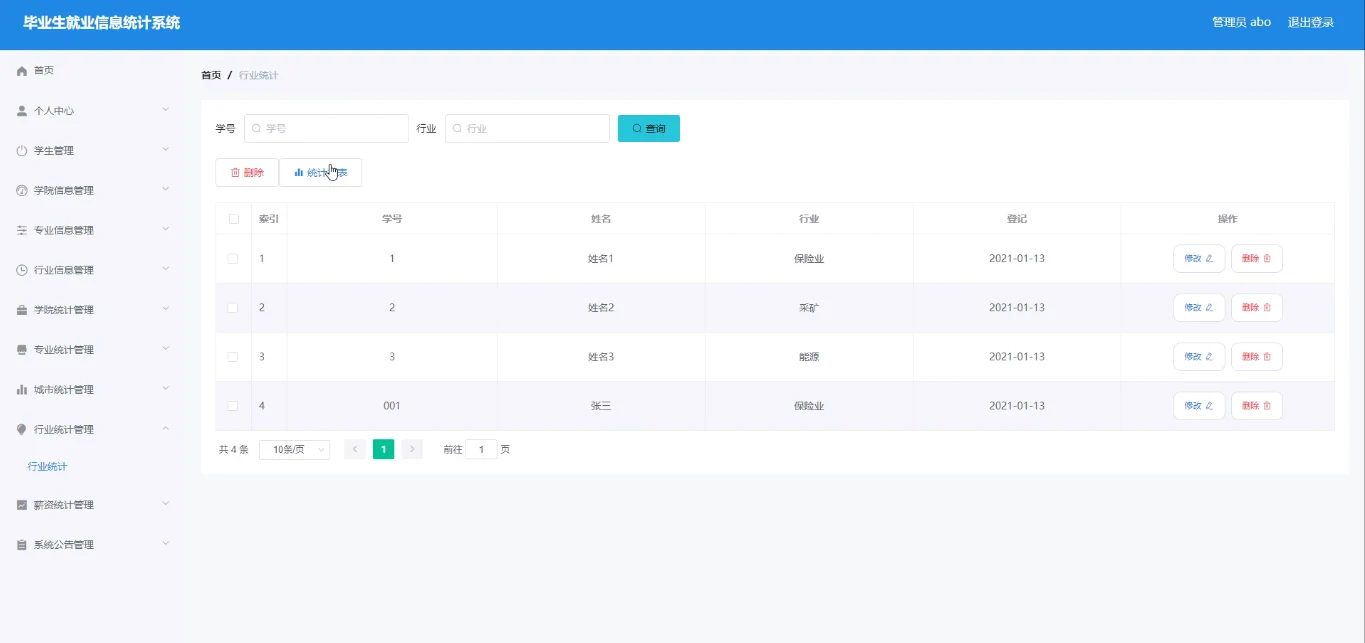Click the power icon beside 学生管理

click(22, 151)
